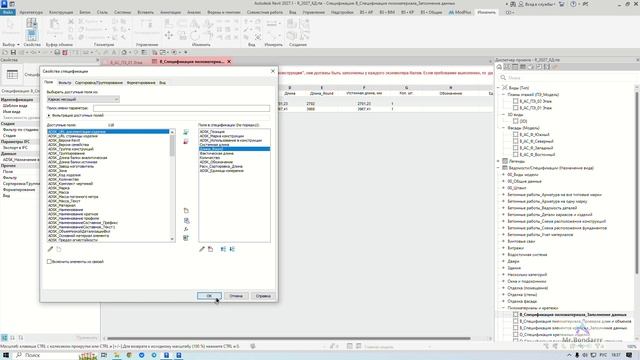Expand the filter available fields disclosure triangle
Screen dimensions: 640x360
[x=49, y=116]
